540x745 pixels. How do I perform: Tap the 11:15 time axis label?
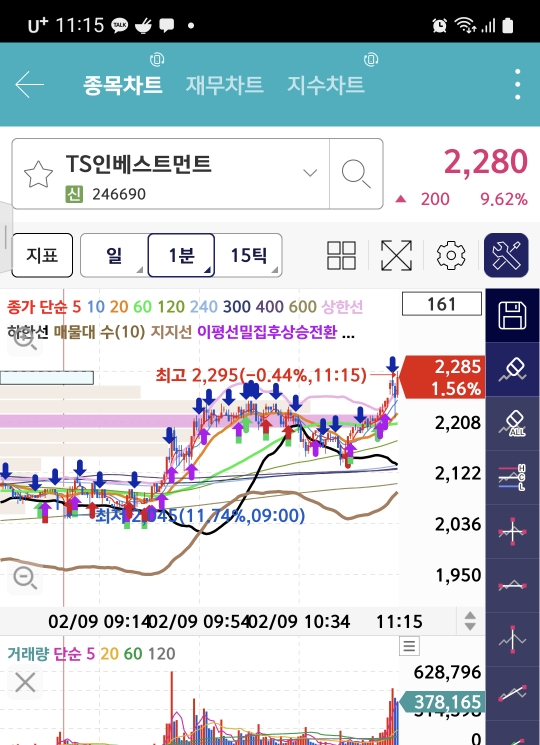point(399,621)
